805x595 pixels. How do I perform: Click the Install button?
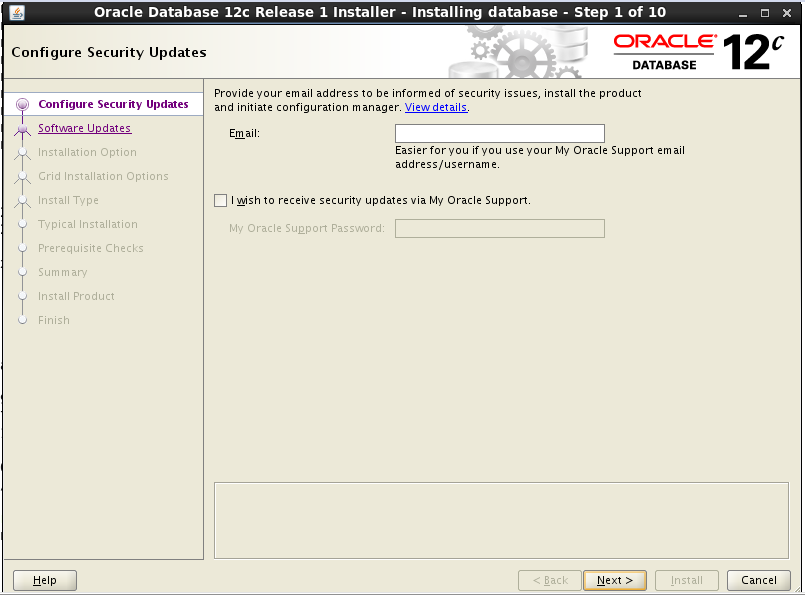pyautogui.click(x=686, y=581)
